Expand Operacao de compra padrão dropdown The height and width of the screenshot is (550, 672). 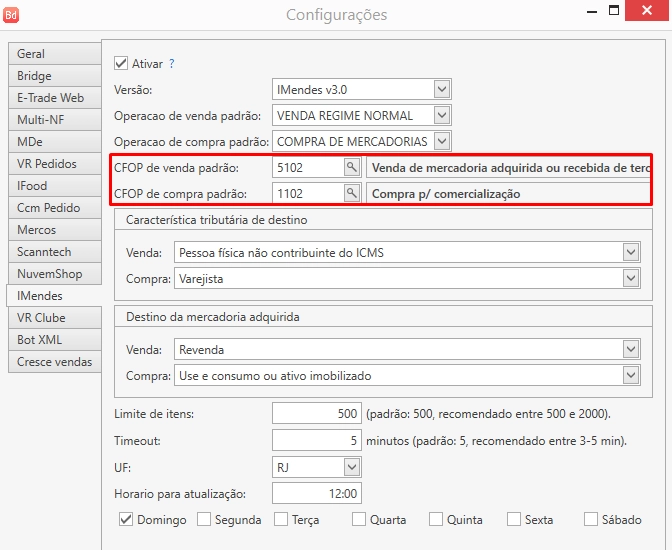click(442, 141)
